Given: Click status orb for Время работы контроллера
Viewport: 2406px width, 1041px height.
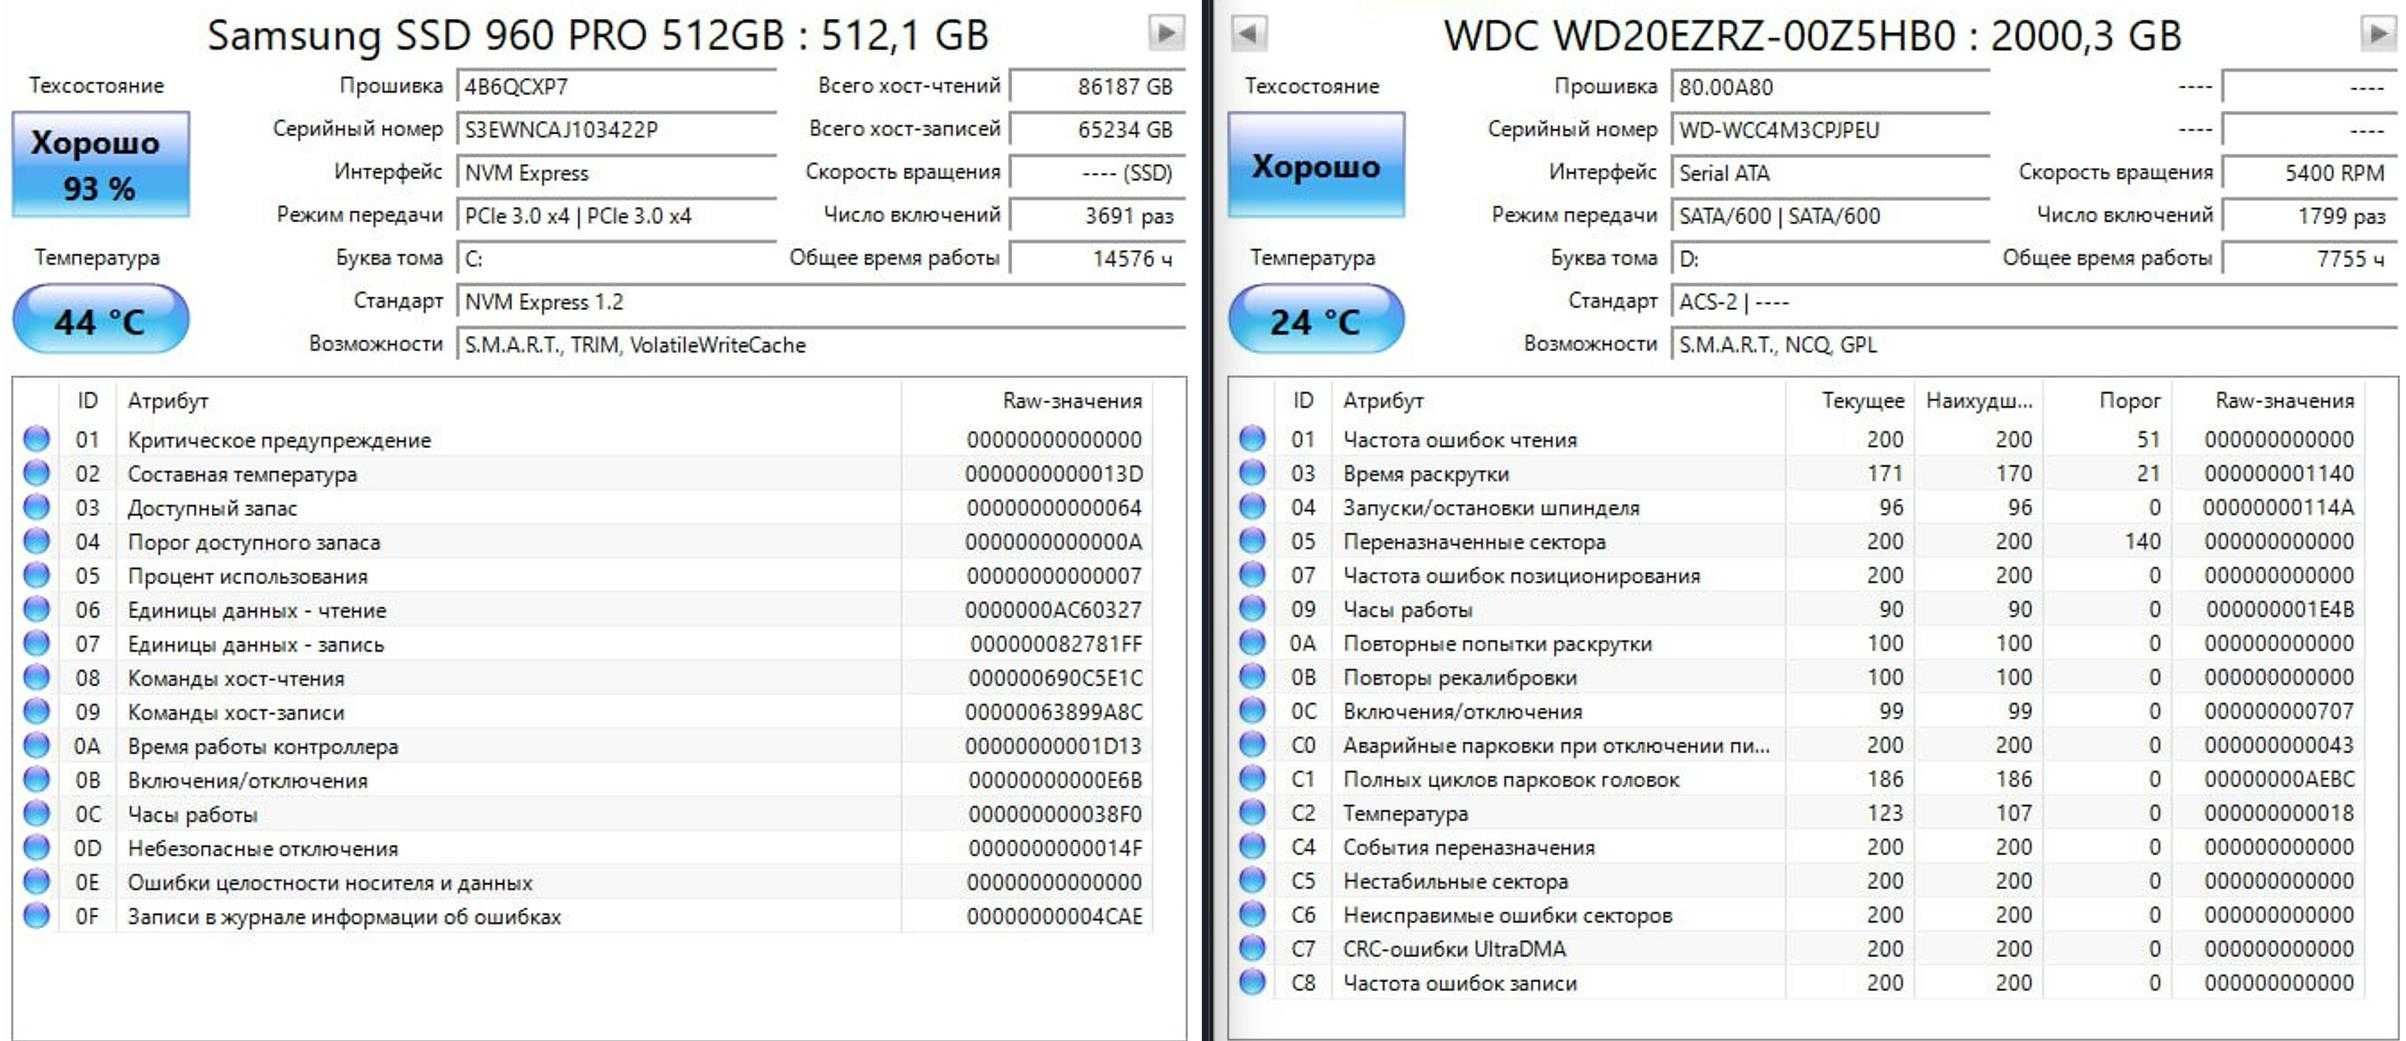Looking at the screenshot, I should [x=36, y=745].
